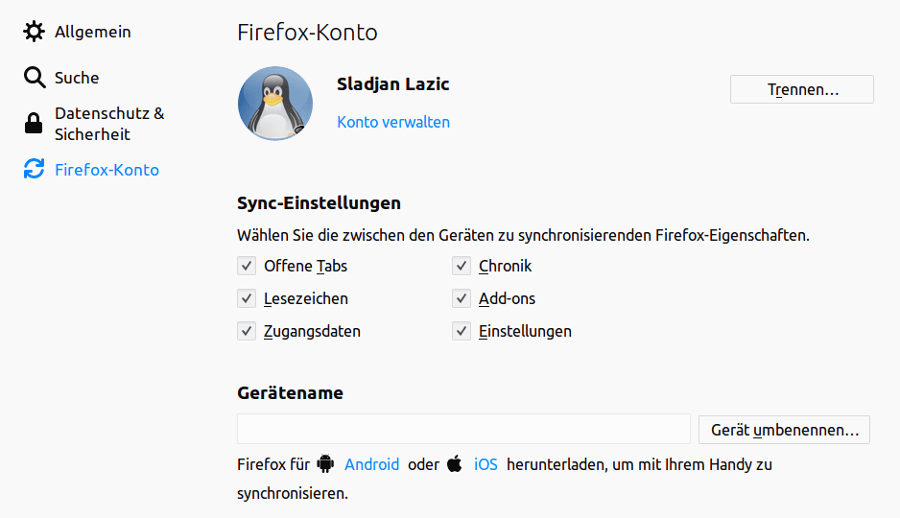Uncheck the Offene Tabs checkbox
This screenshot has width=900, height=518.
pyautogui.click(x=246, y=266)
